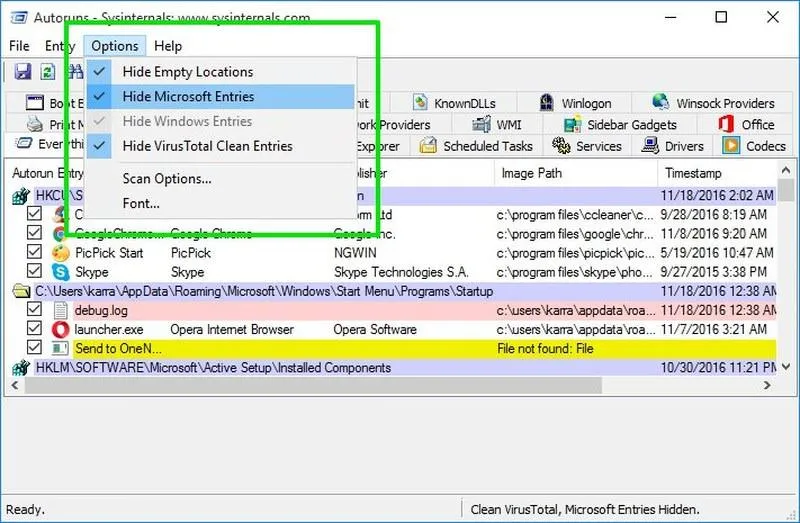The width and height of the screenshot is (800, 523).
Task: Uncheck the launcher.exe entry checkbox
Action: coord(34,329)
